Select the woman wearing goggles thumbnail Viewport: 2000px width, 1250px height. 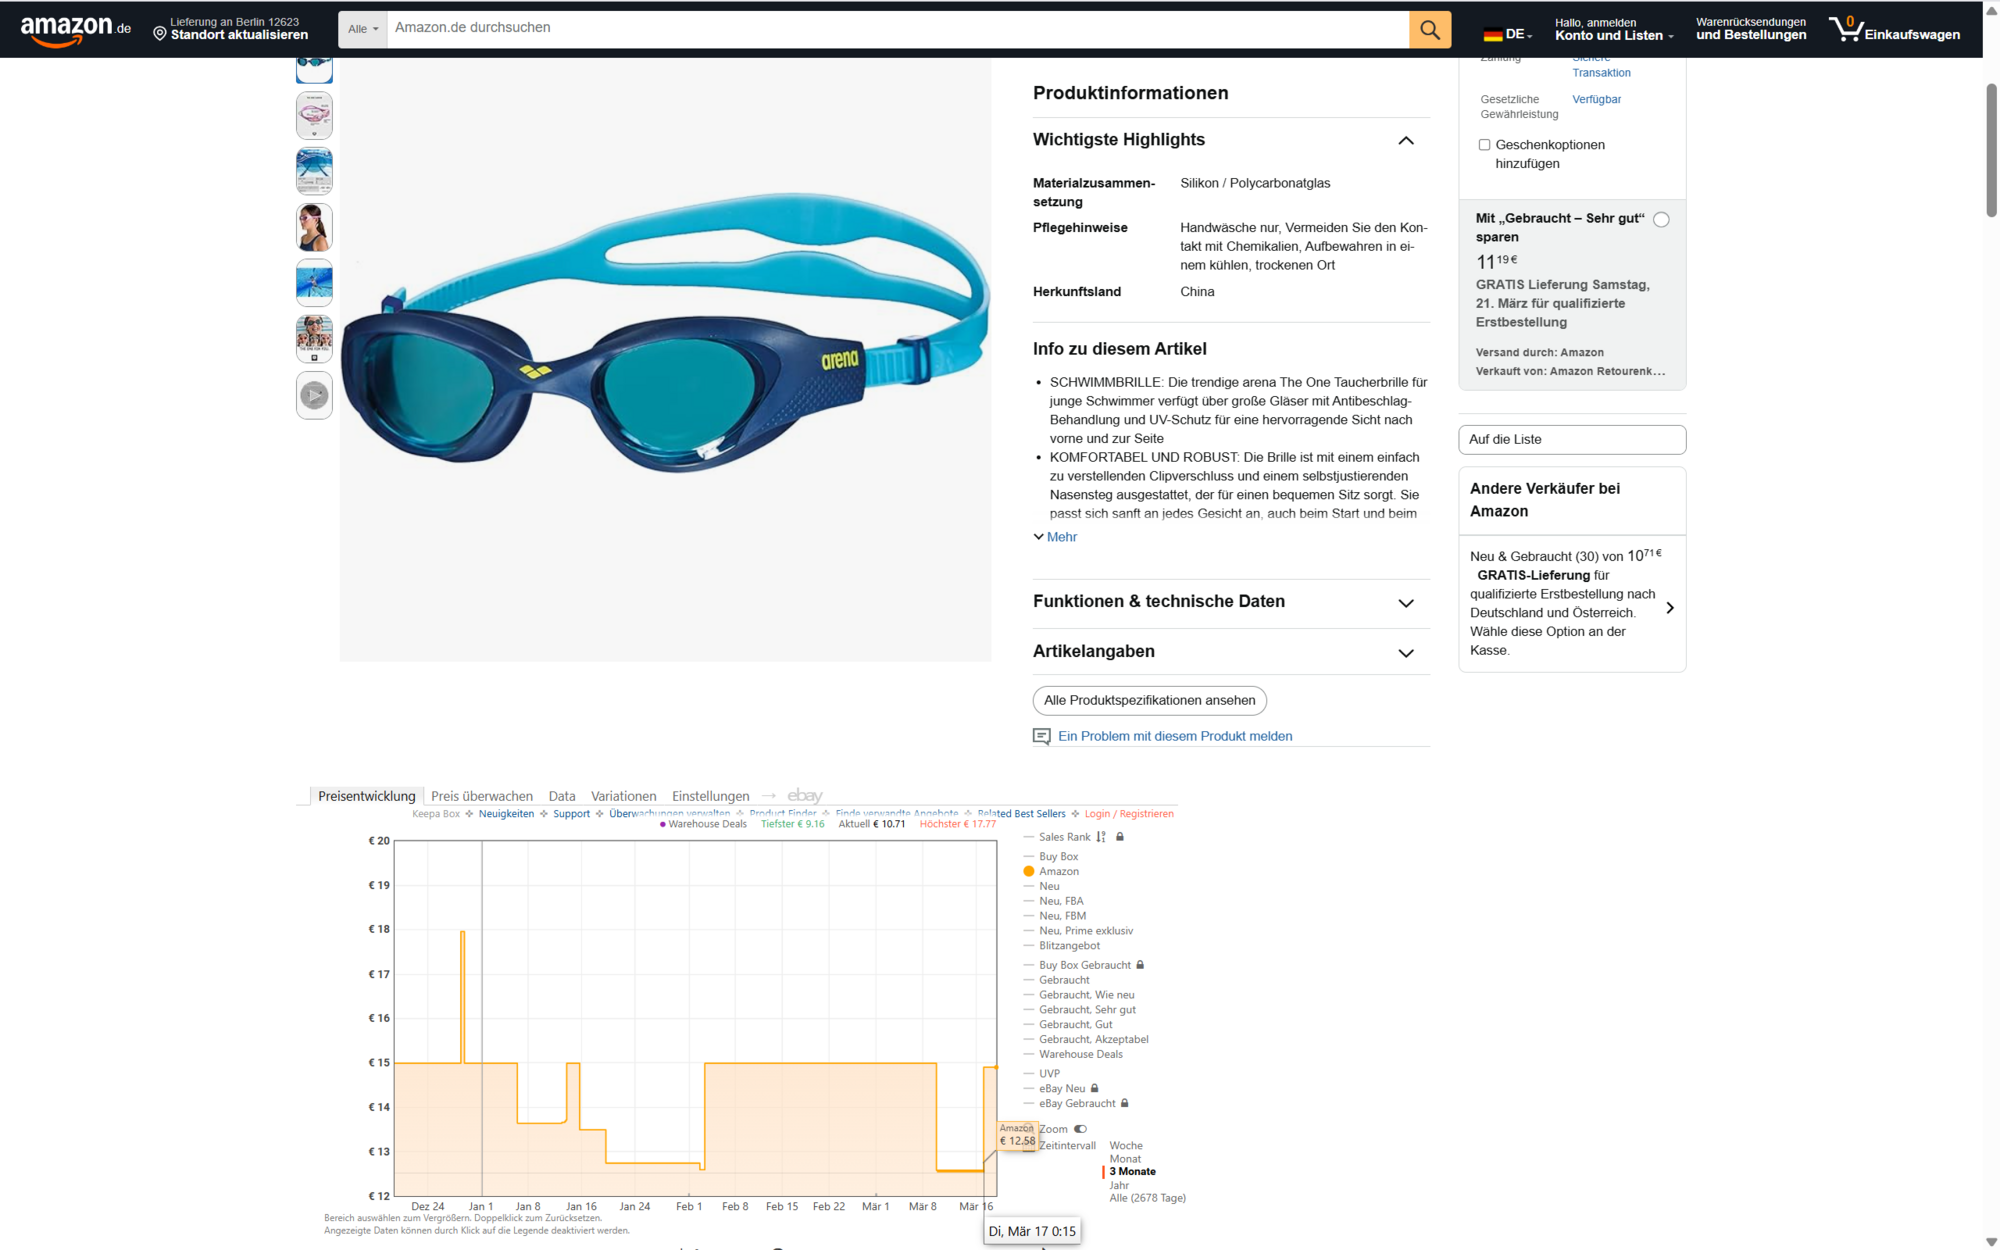[314, 227]
